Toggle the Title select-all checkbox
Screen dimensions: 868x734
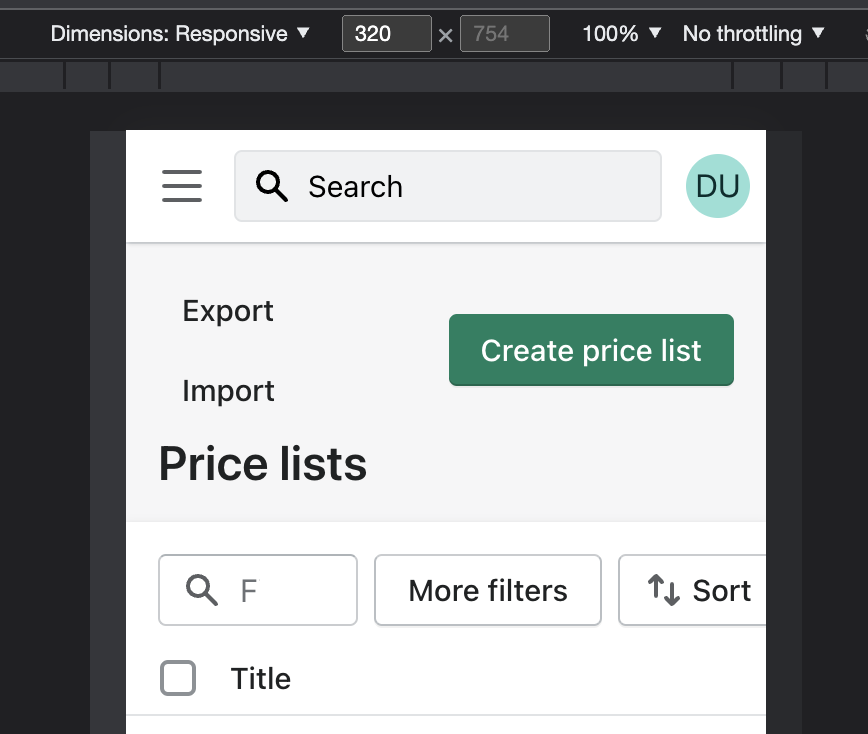tap(178, 678)
